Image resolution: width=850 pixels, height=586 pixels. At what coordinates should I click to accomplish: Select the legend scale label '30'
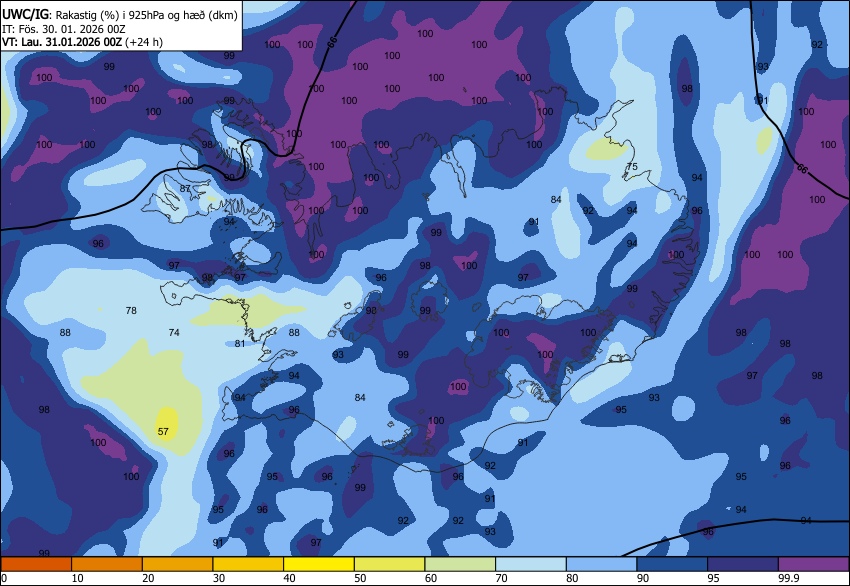tap(219, 578)
